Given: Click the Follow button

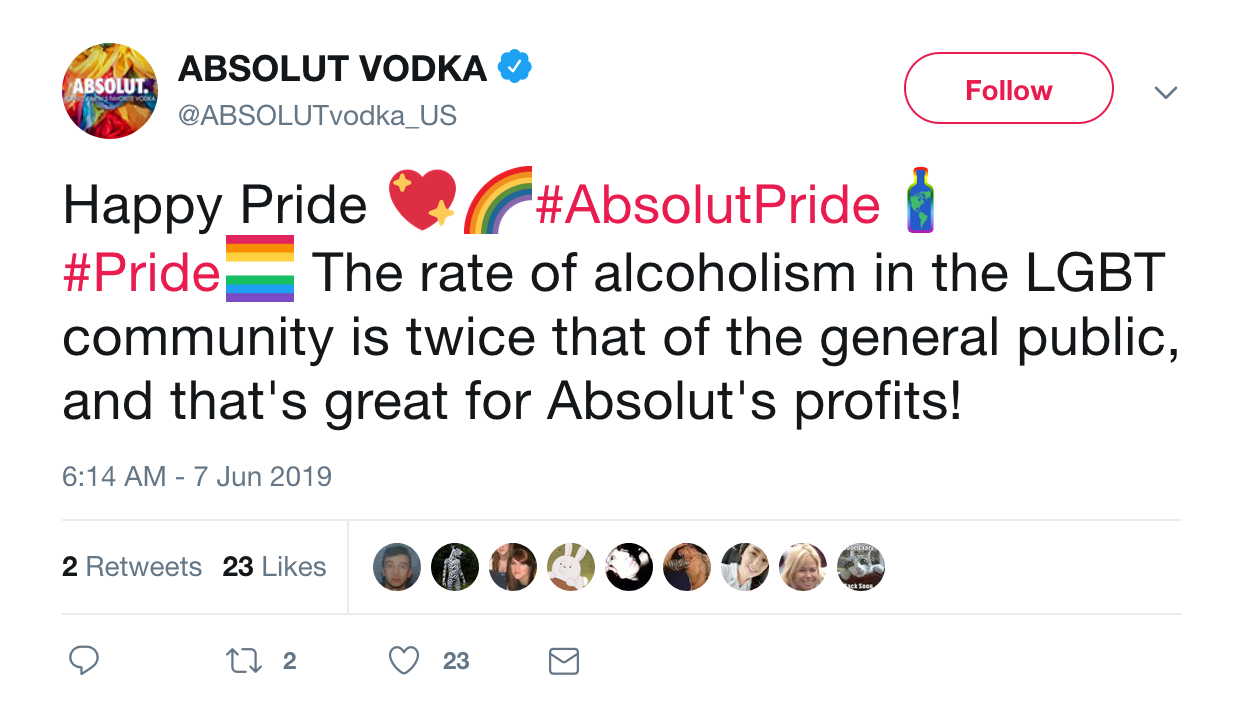Looking at the screenshot, I should coord(1007,89).
